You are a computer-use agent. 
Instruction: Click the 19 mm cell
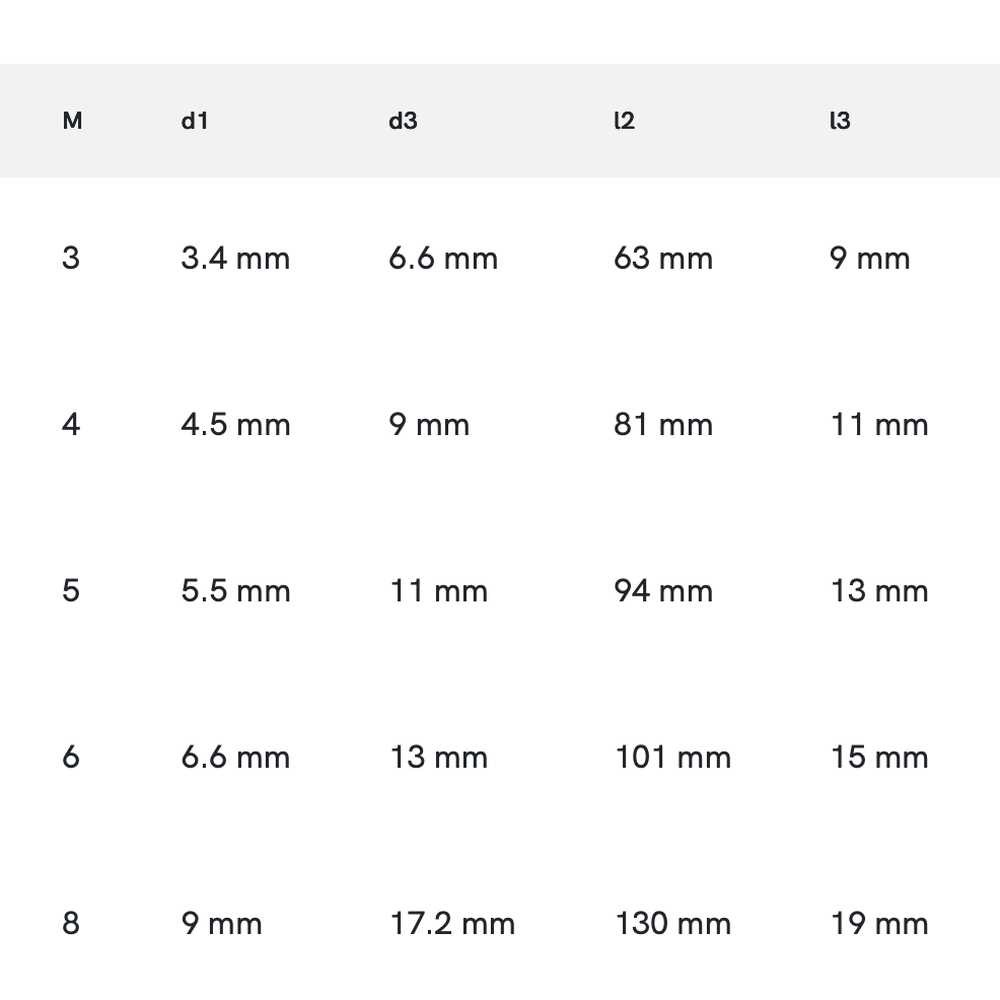pos(879,923)
